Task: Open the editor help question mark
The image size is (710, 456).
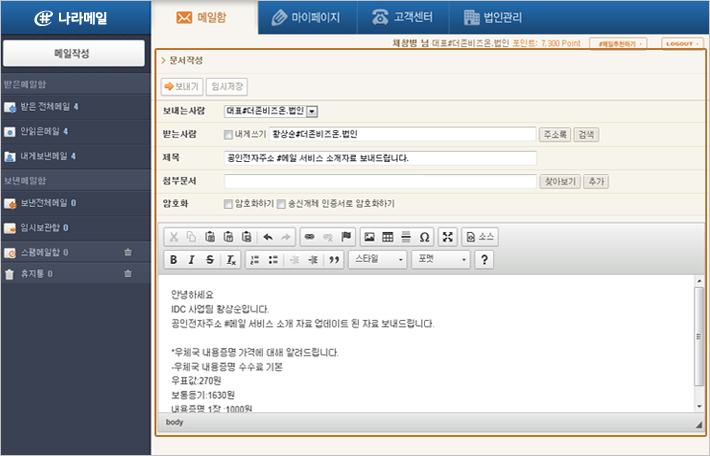Action: click(484, 259)
